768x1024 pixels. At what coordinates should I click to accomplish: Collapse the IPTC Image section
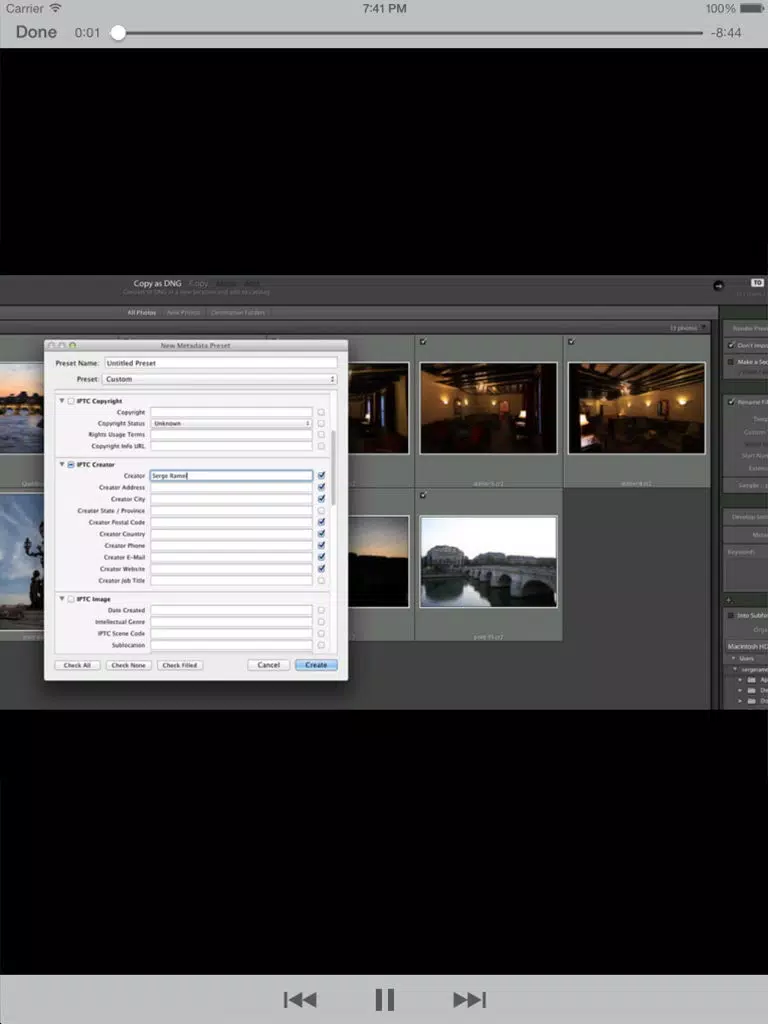click(62, 598)
